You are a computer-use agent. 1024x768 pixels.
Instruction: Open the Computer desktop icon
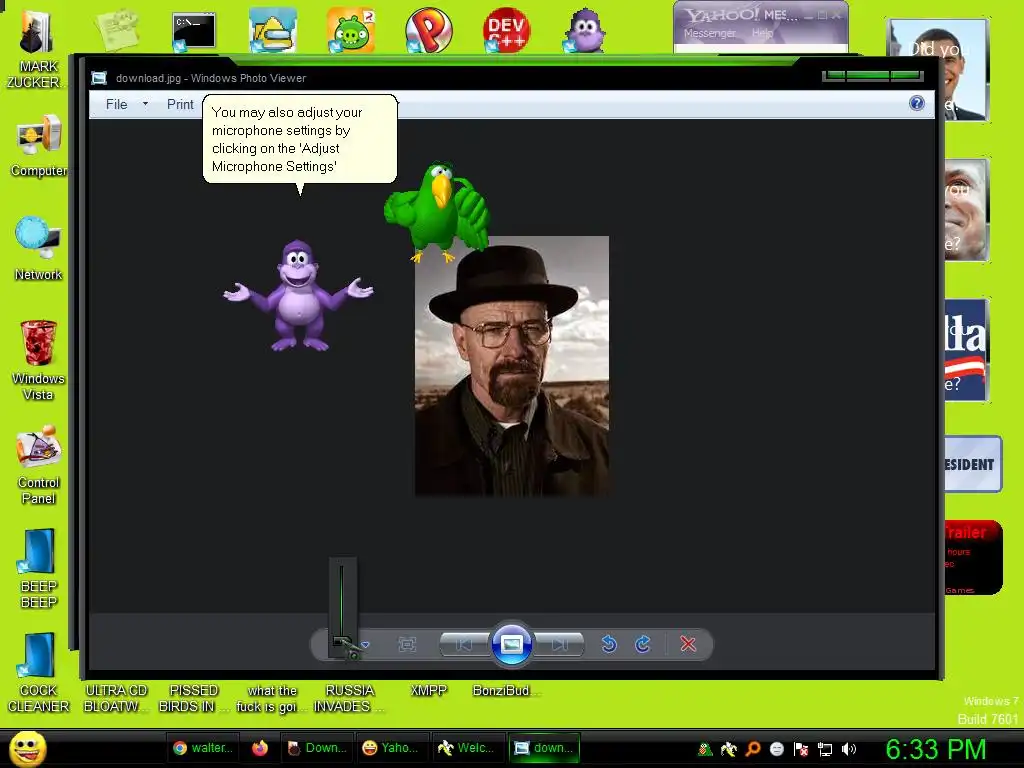(39, 146)
